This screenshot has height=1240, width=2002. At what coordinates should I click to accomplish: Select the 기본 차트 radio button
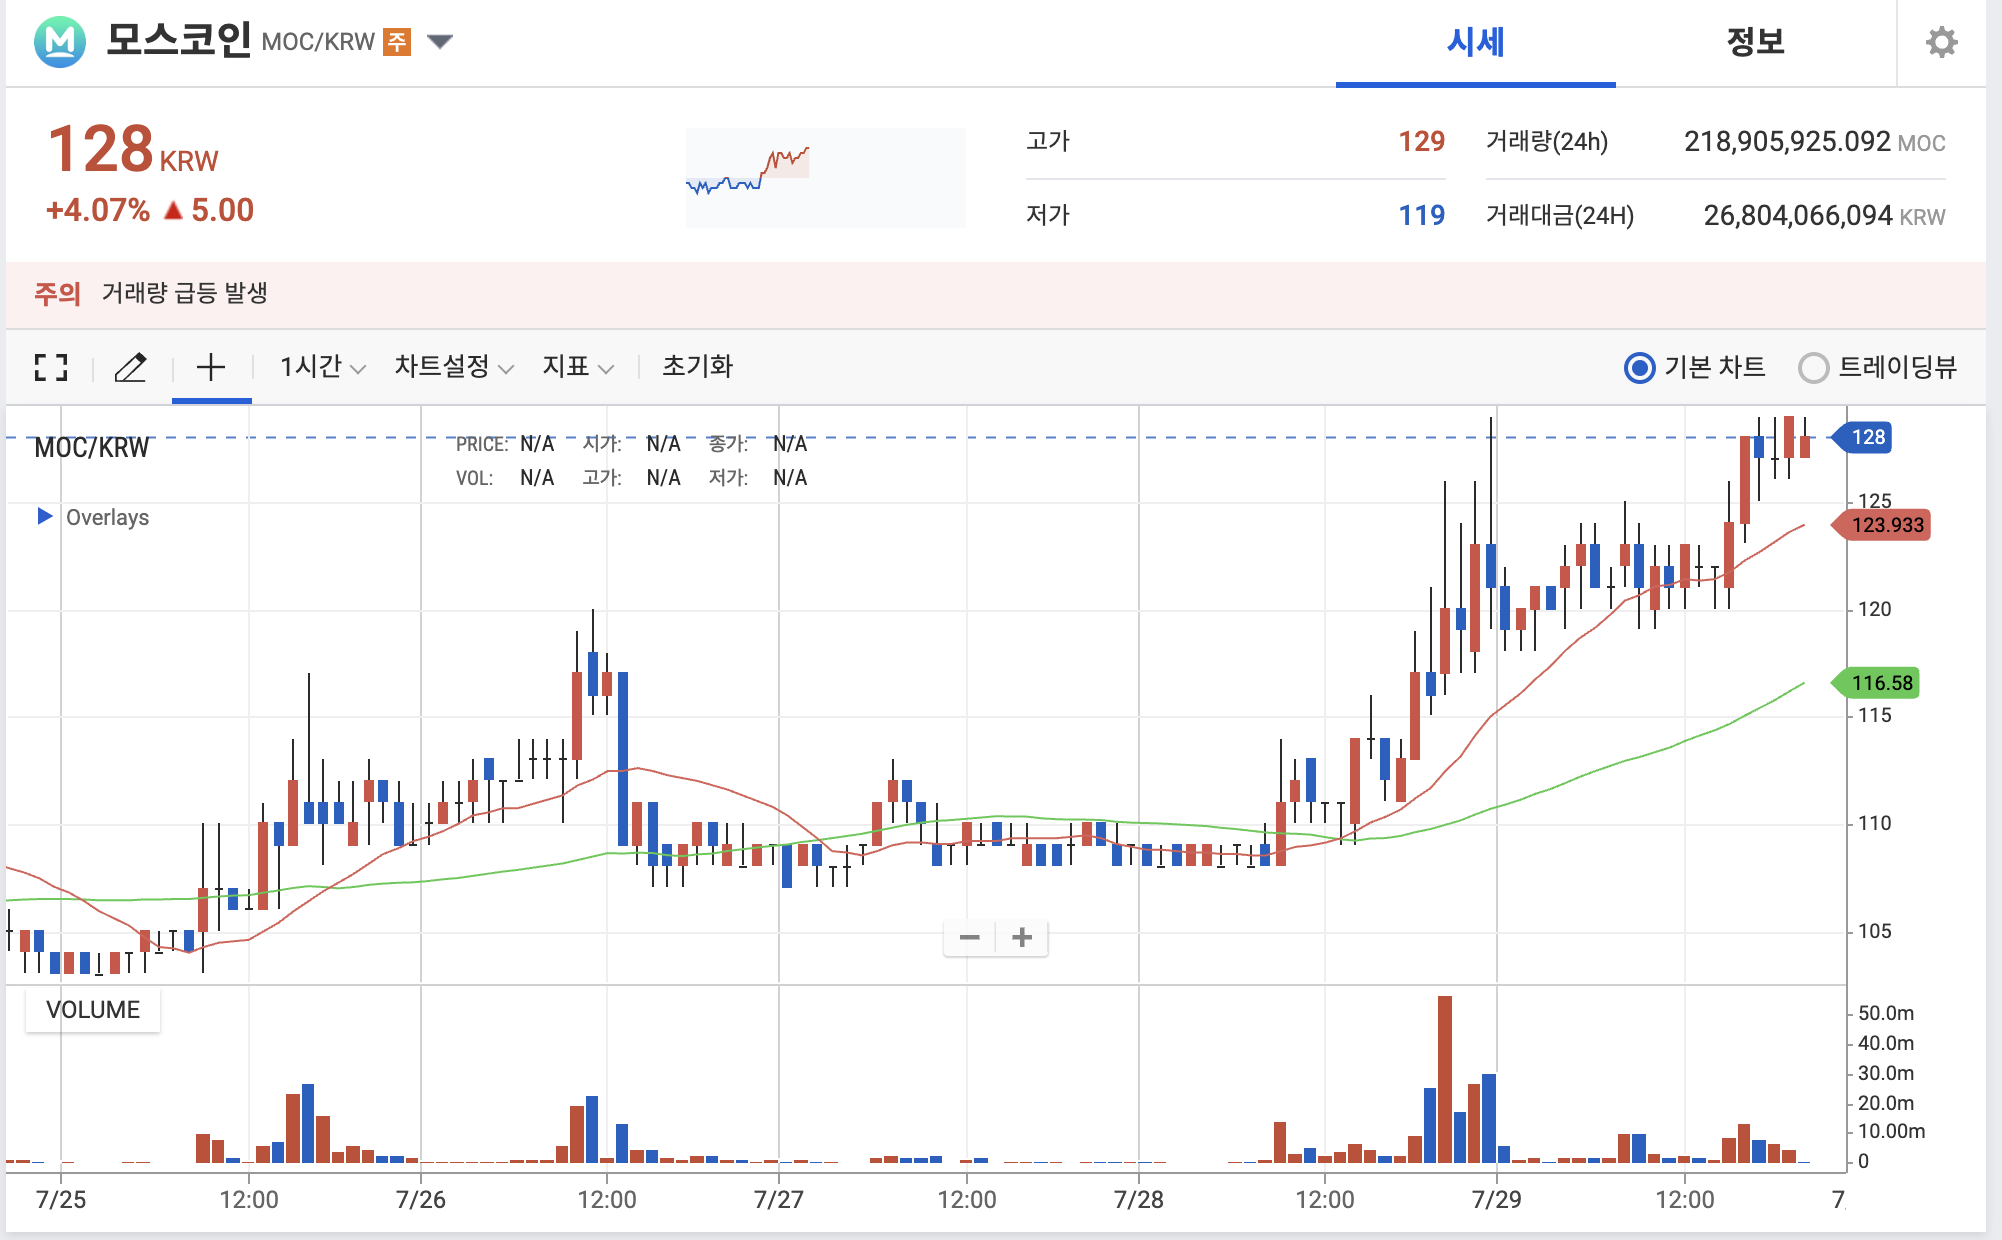pos(1640,368)
